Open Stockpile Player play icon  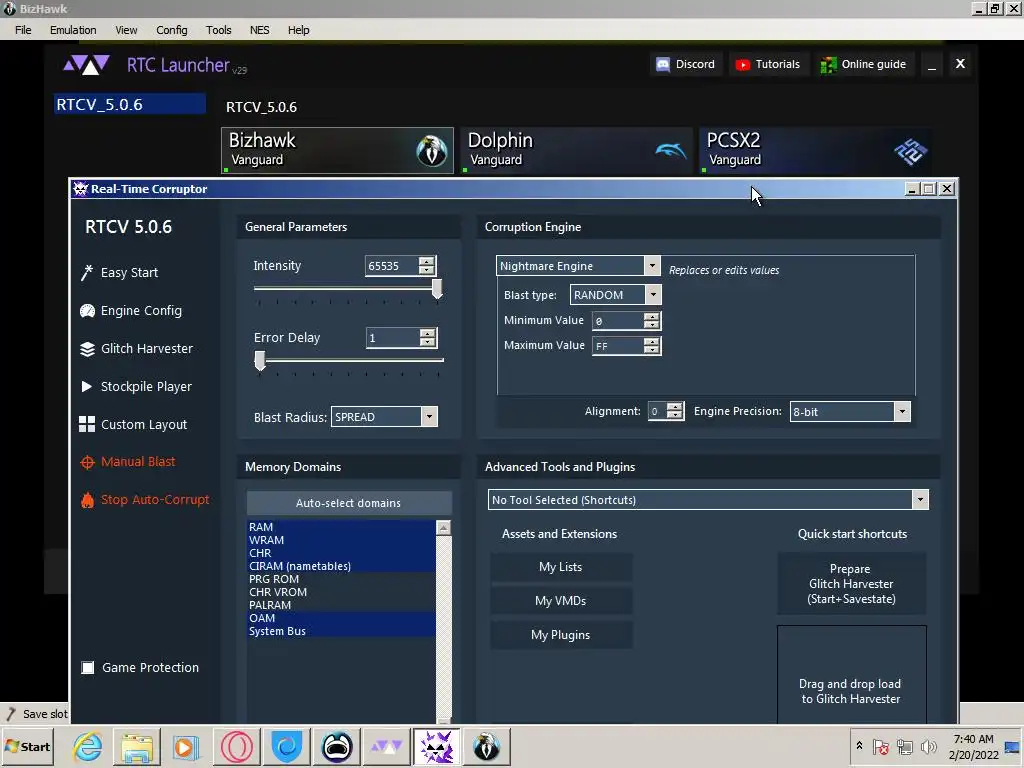(86, 387)
